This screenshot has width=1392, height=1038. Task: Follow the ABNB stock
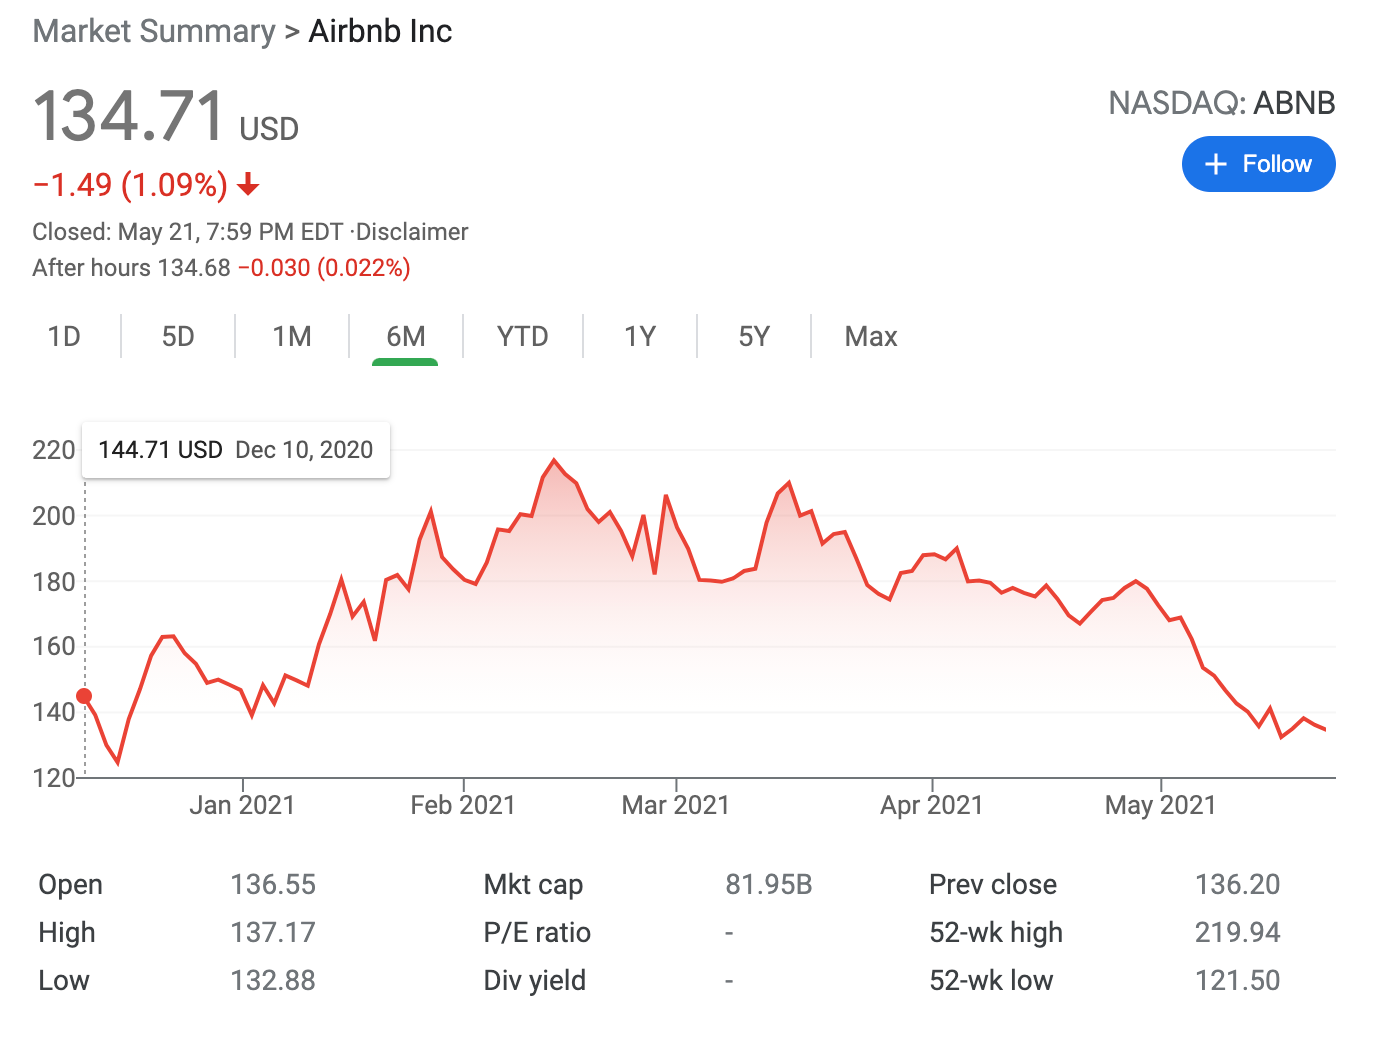click(1259, 164)
